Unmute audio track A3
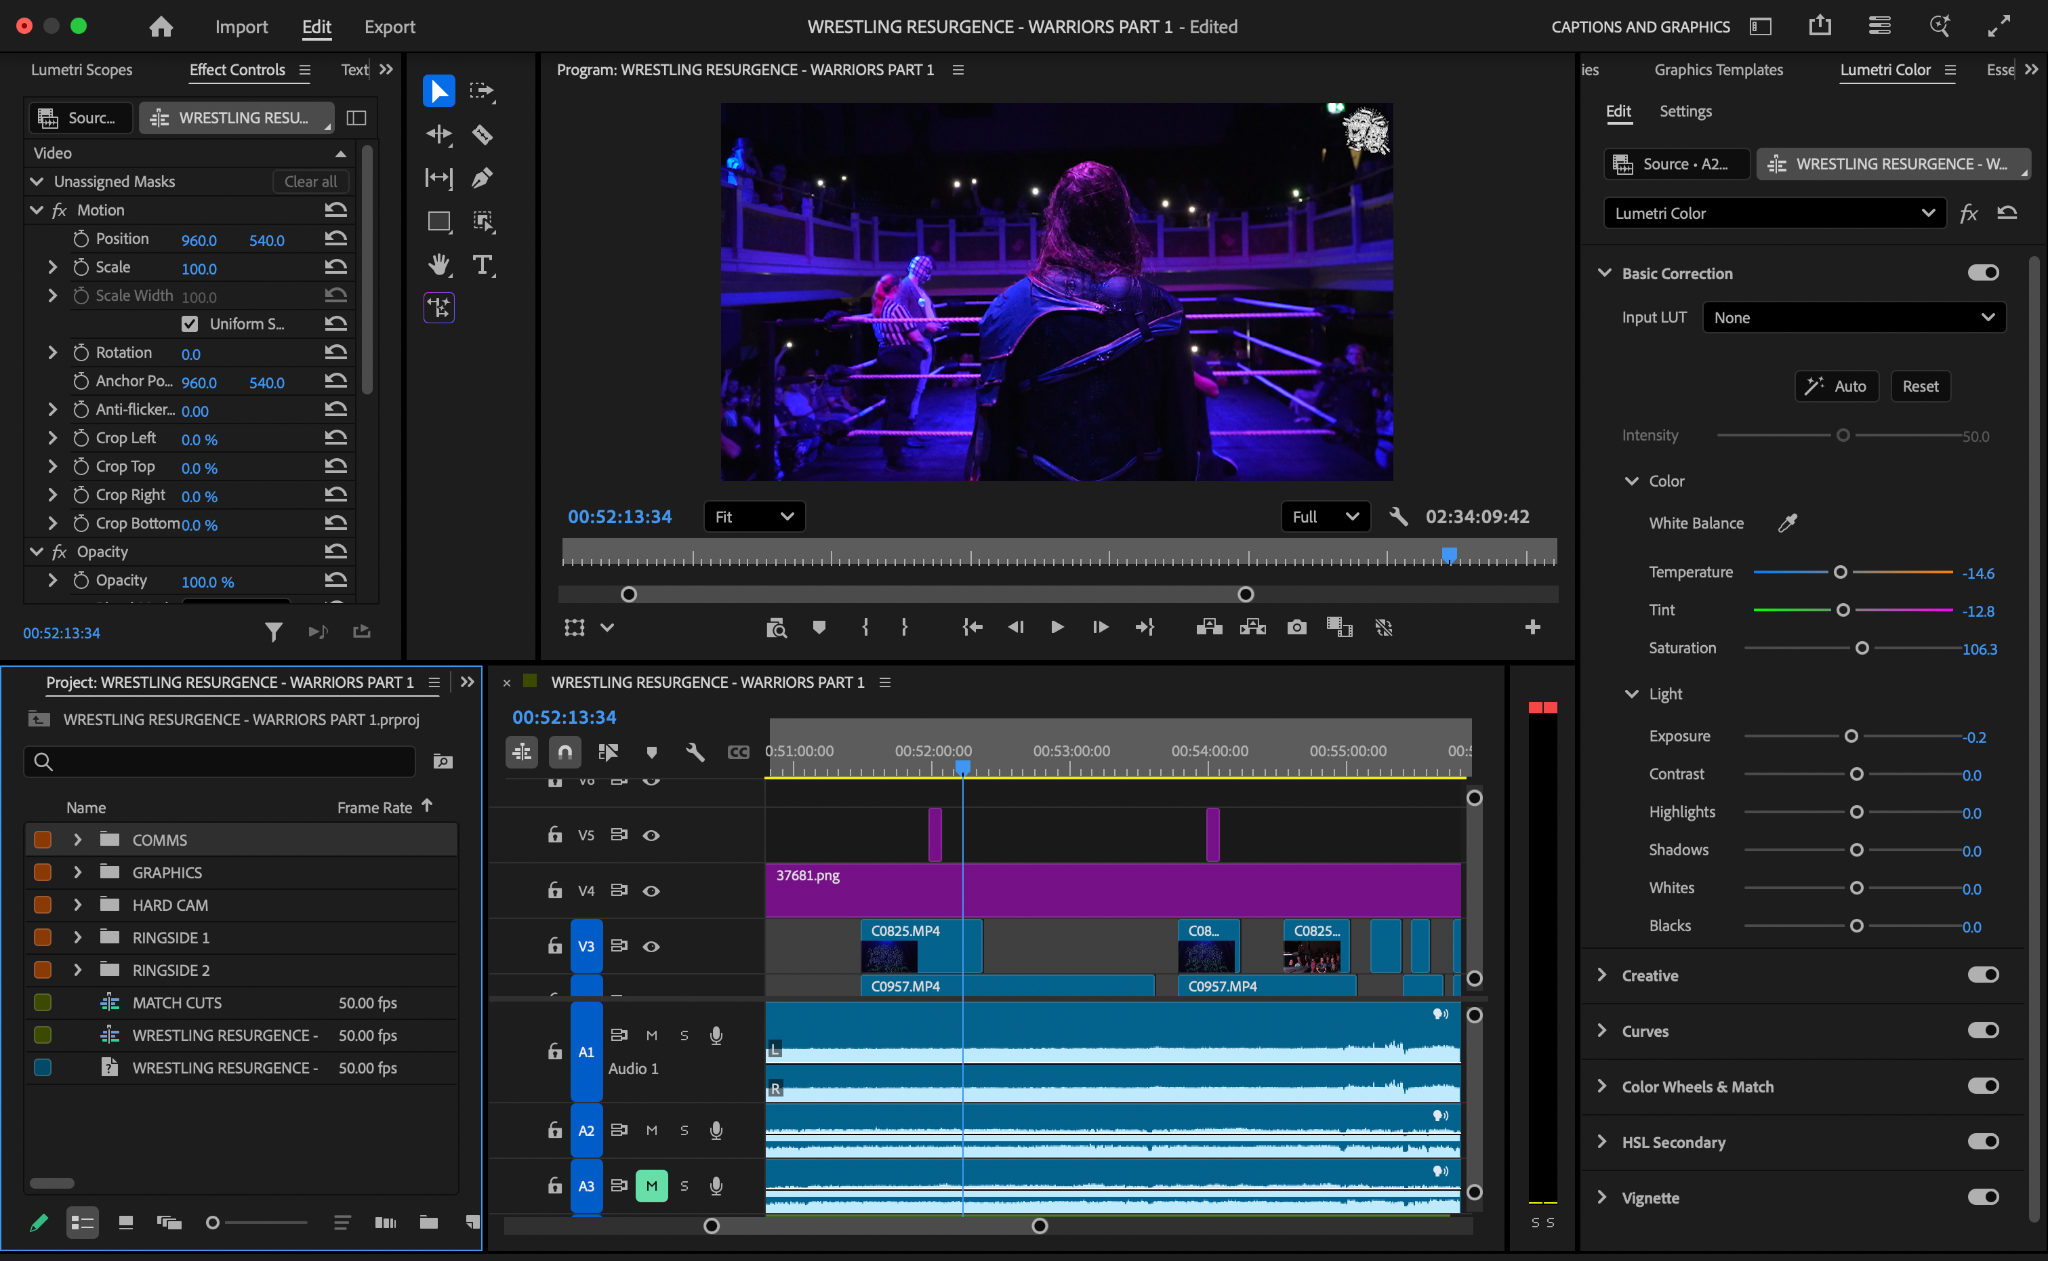Viewport: 2048px width, 1261px height. point(652,1186)
